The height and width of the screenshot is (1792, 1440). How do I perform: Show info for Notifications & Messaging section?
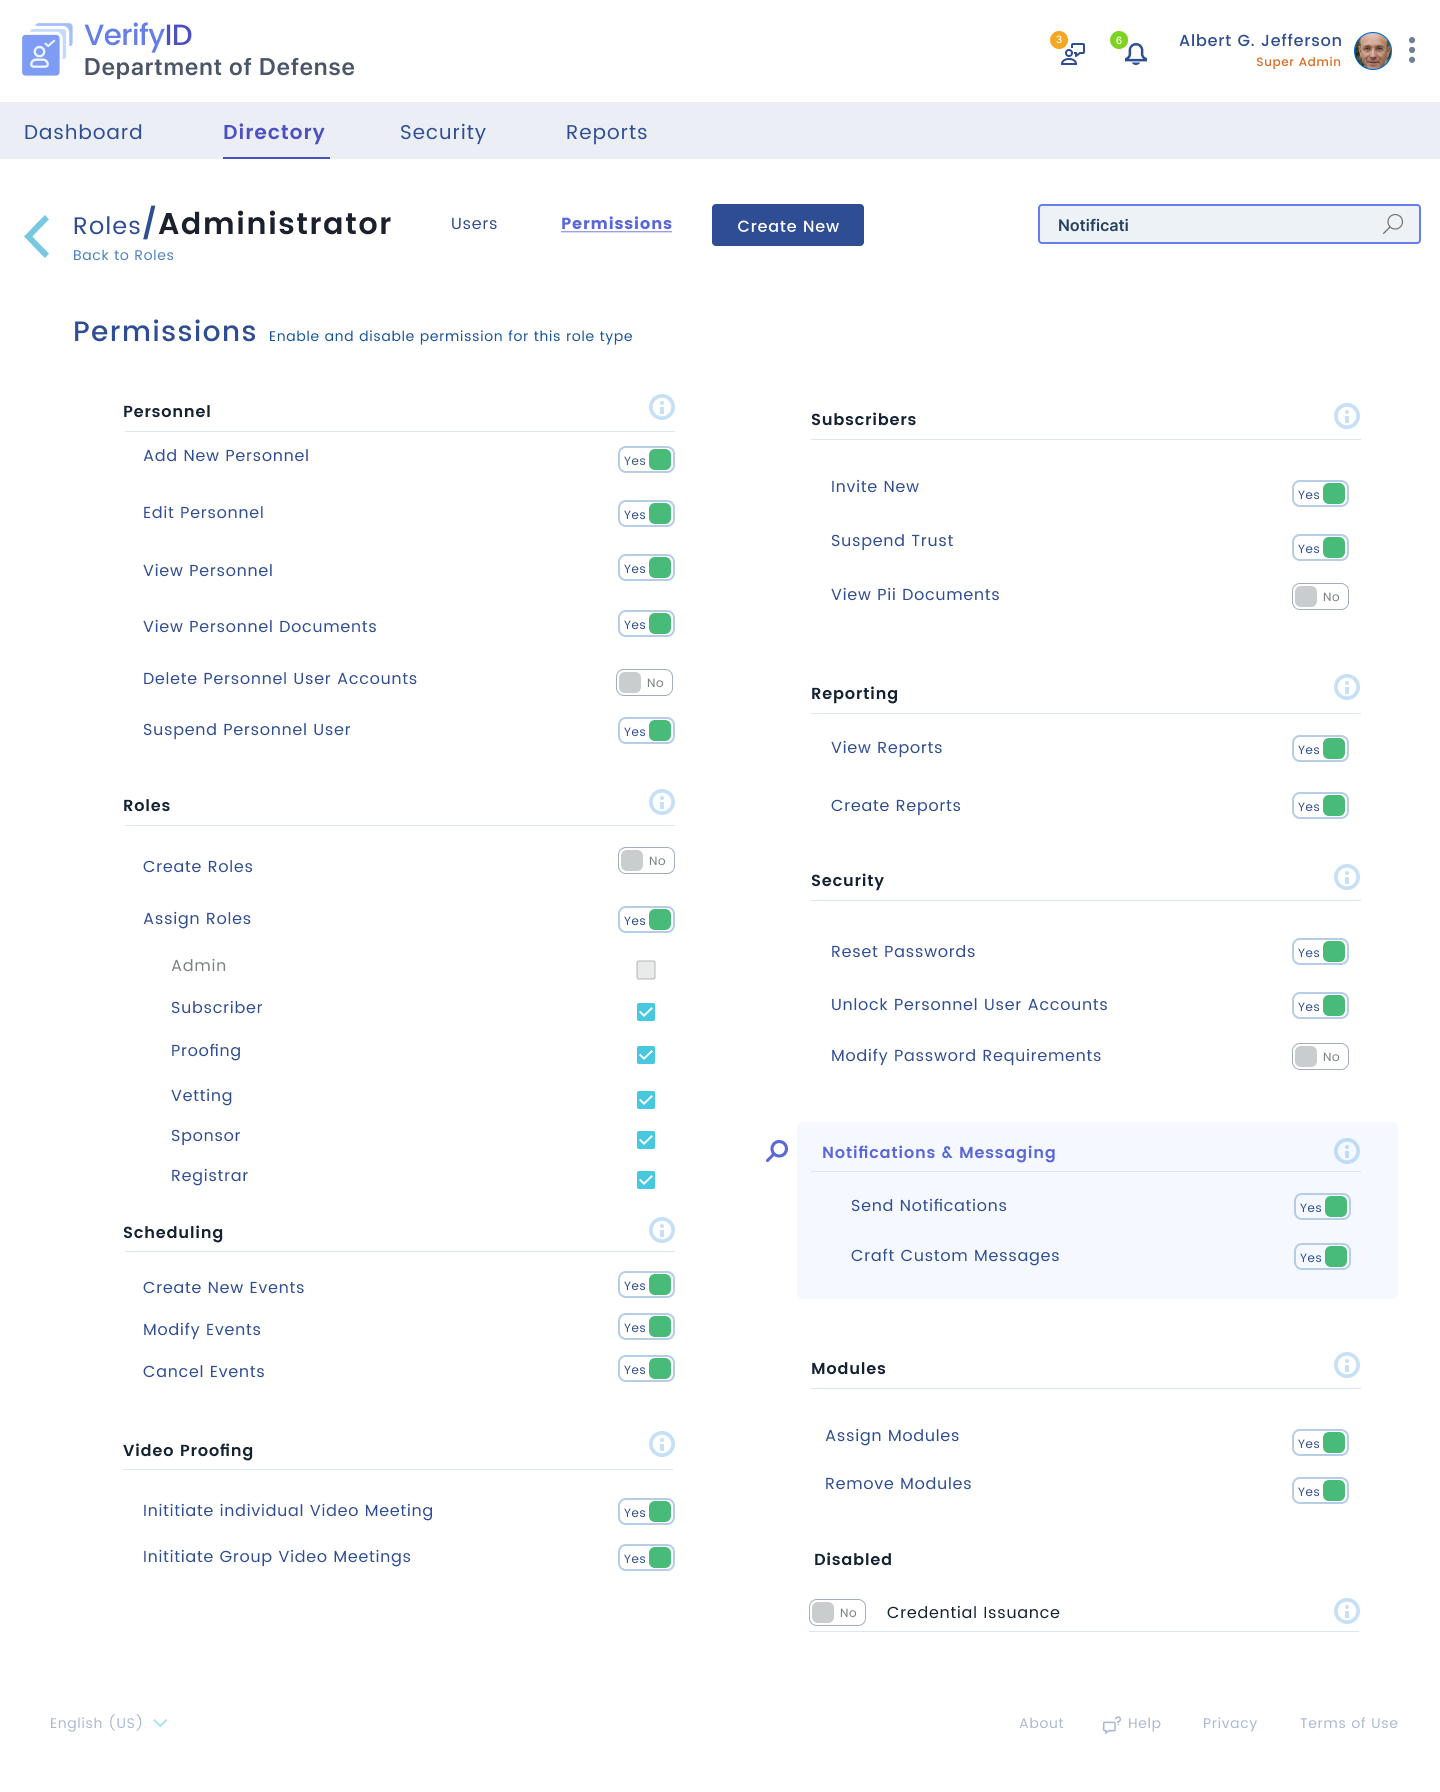click(x=1347, y=1151)
